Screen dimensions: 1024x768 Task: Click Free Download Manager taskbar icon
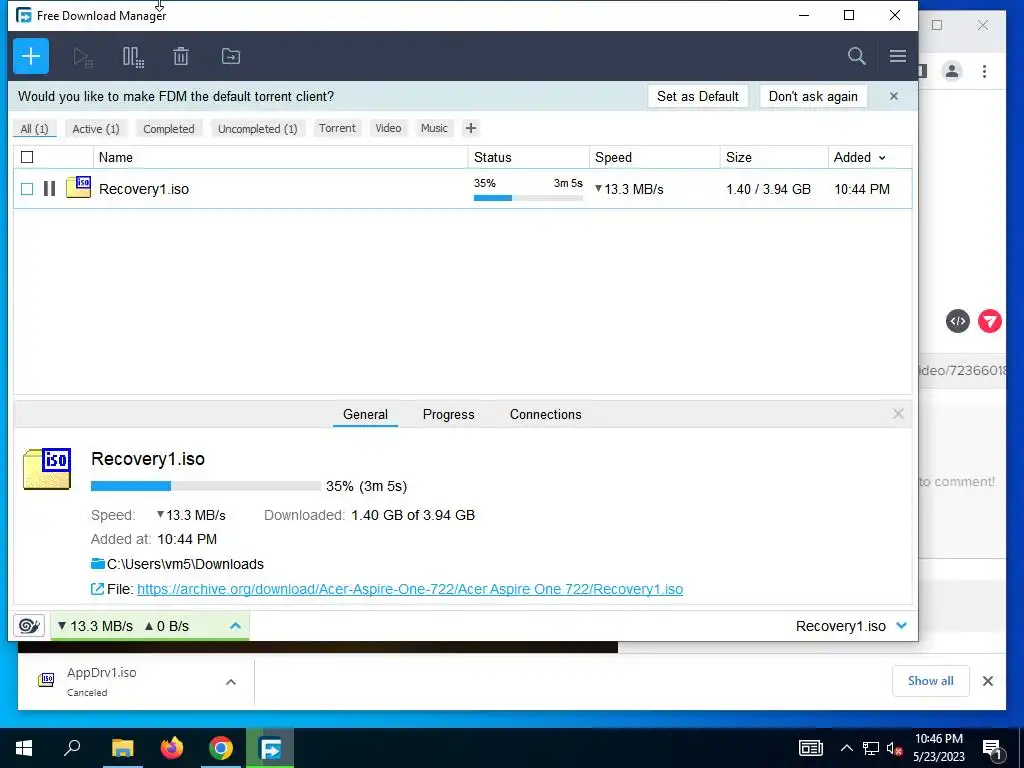click(270, 748)
